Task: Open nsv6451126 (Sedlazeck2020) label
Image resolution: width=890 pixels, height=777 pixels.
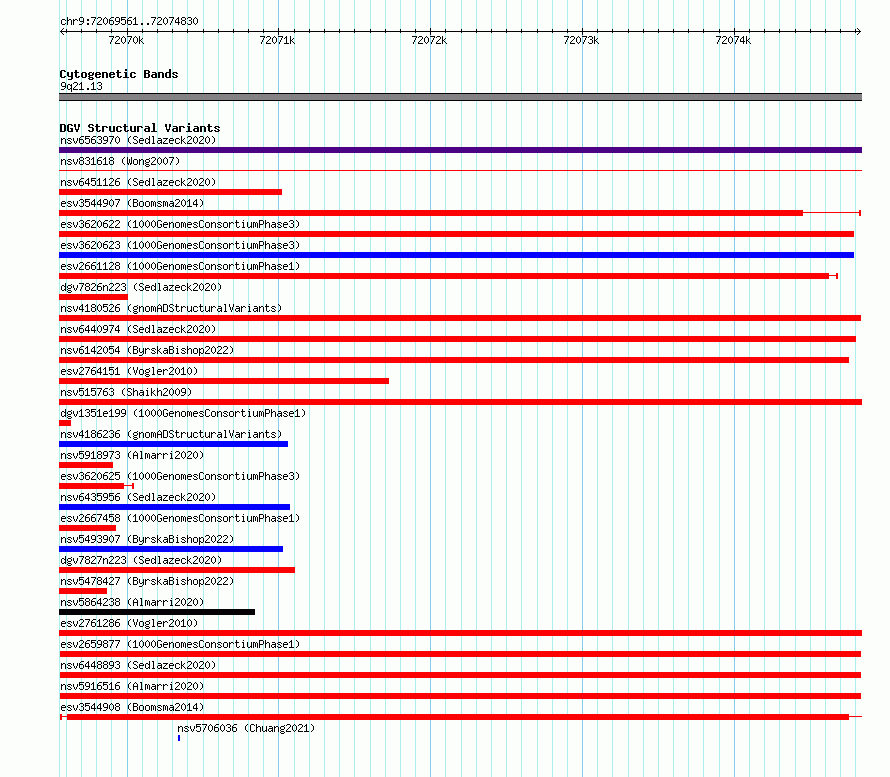Action: point(138,182)
